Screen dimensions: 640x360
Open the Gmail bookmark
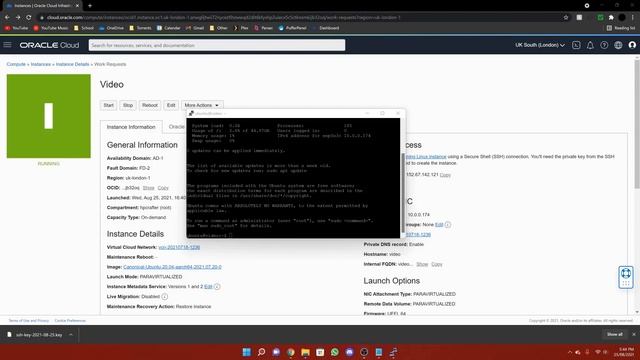(195, 28)
